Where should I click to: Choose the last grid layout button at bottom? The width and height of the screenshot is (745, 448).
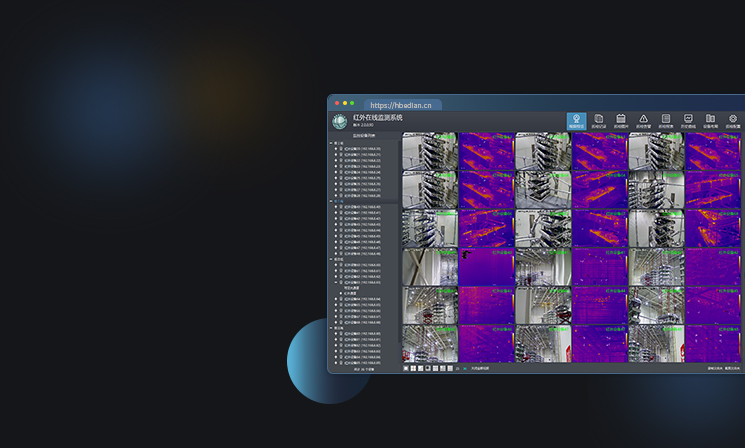pyautogui.click(x=450, y=368)
